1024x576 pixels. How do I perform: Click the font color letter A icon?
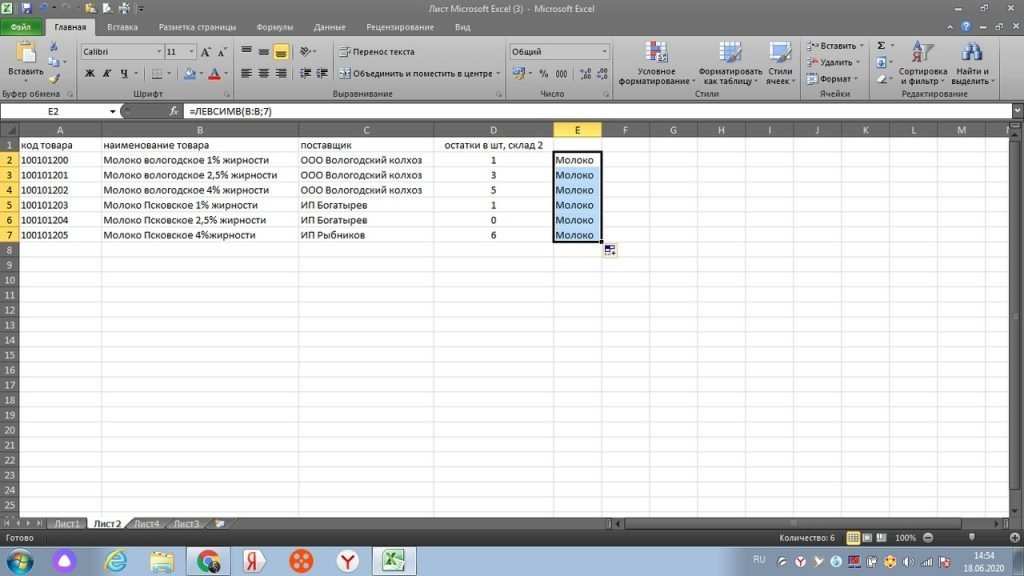[214, 74]
